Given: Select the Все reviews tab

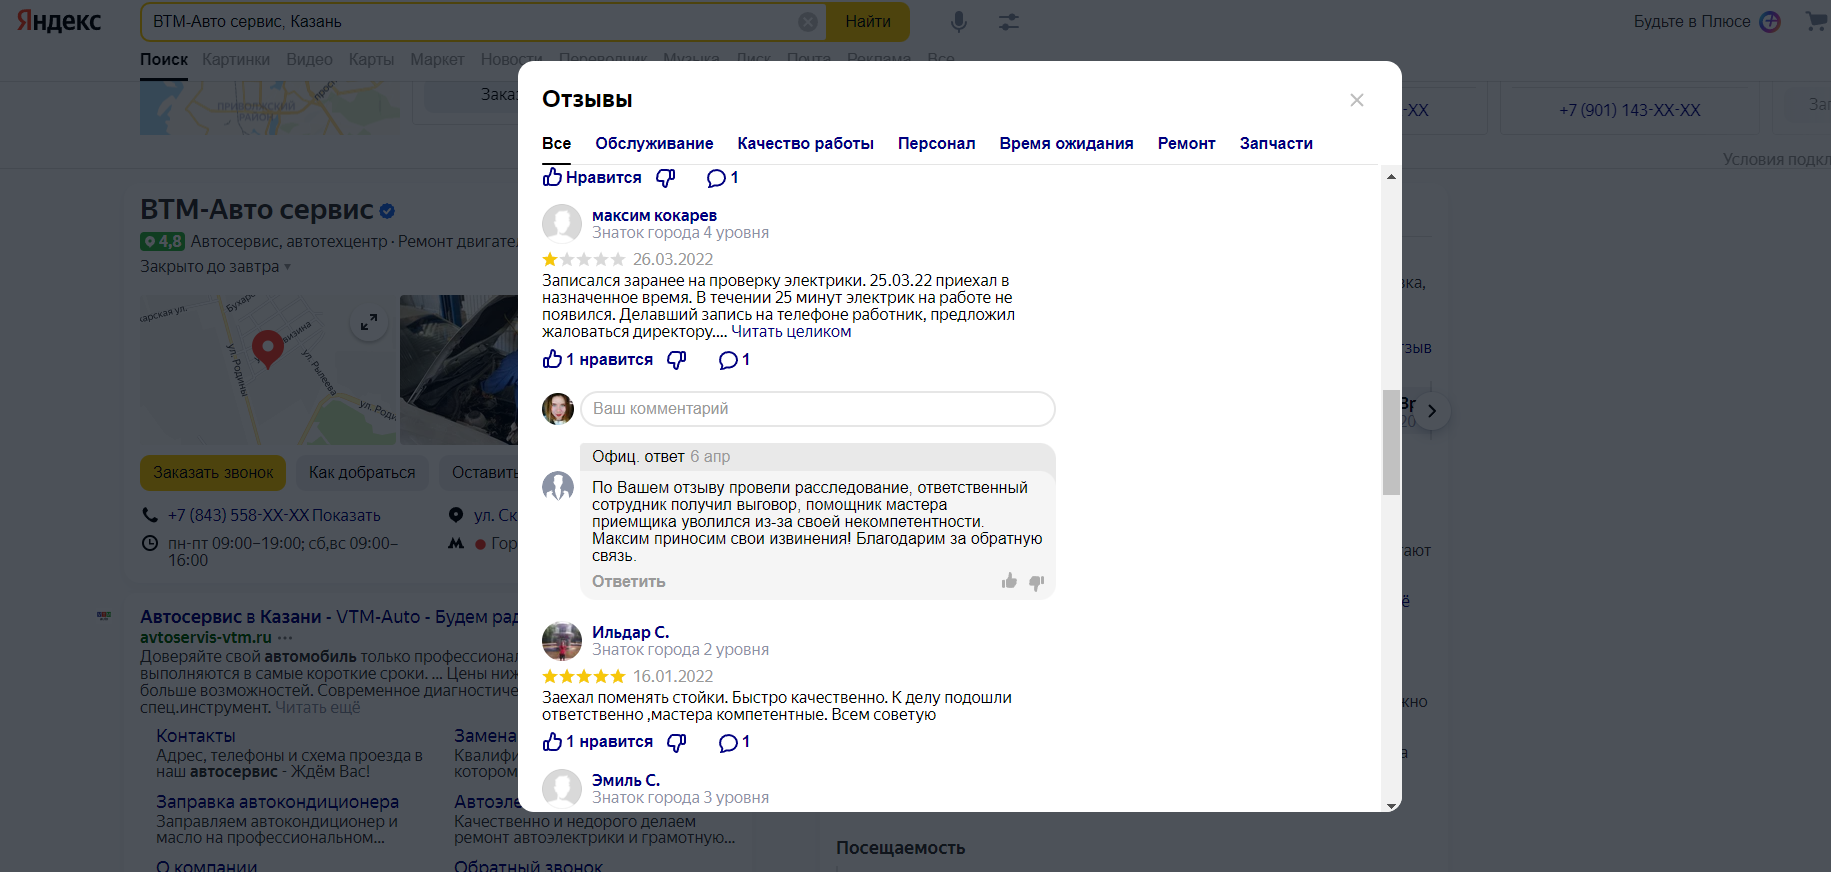Looking at the screenshot, I should [556, 144].
